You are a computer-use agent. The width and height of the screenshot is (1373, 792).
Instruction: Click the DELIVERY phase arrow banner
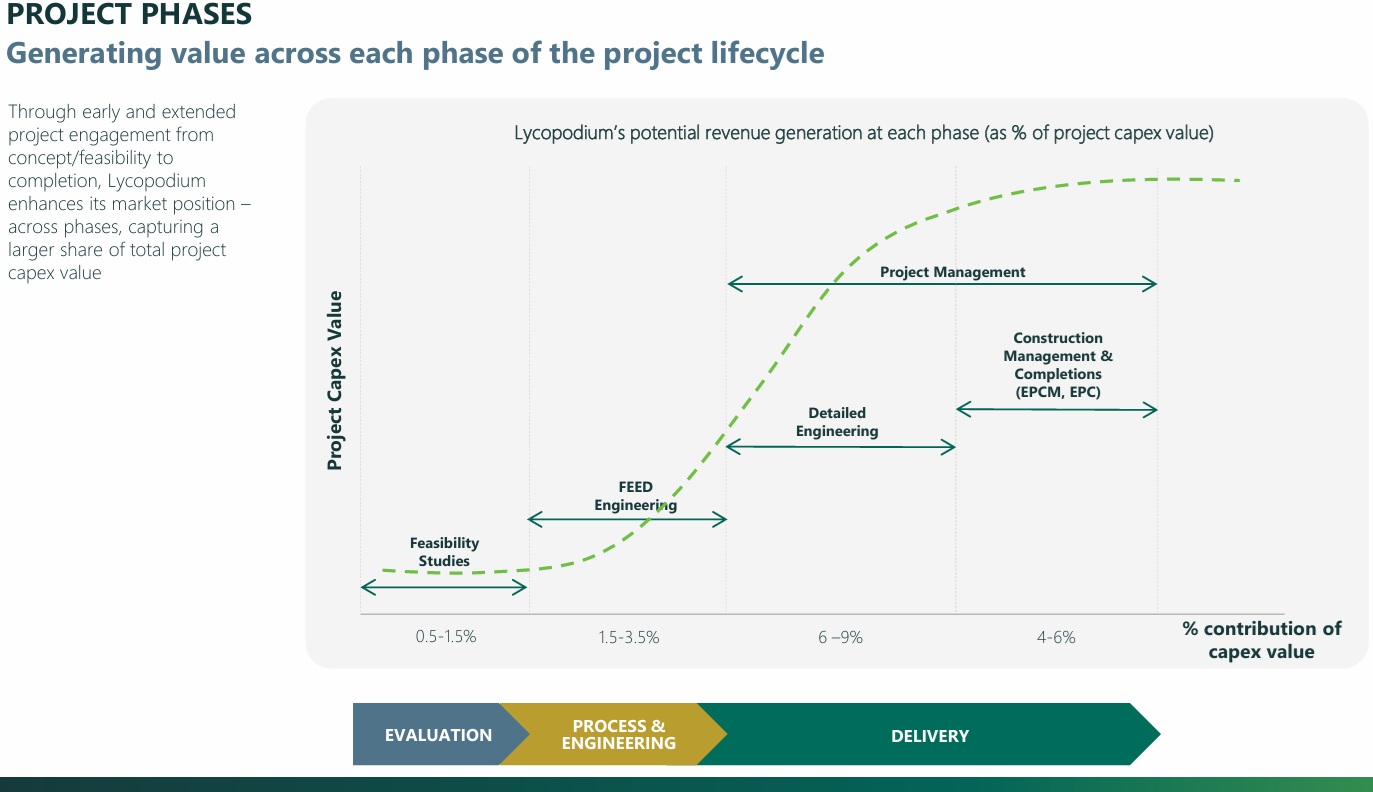point(930,735)
